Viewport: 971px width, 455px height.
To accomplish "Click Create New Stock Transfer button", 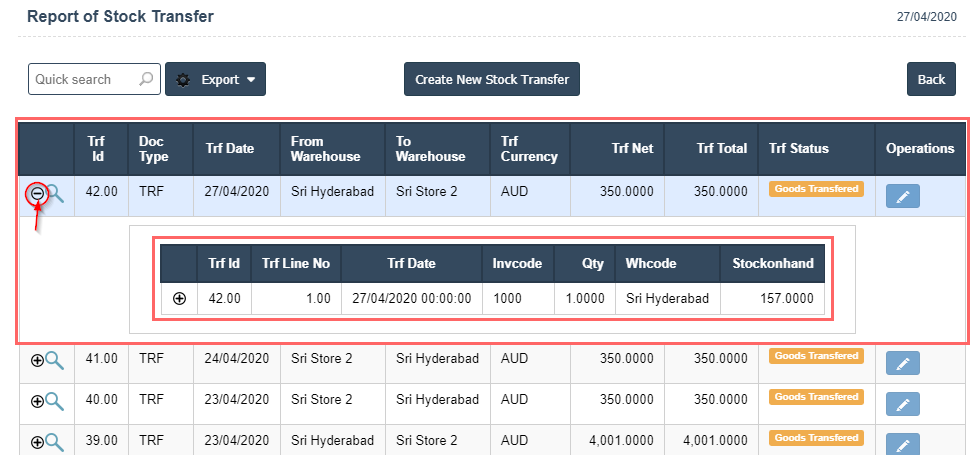I will pyautogui.click(x=492, y=80).
